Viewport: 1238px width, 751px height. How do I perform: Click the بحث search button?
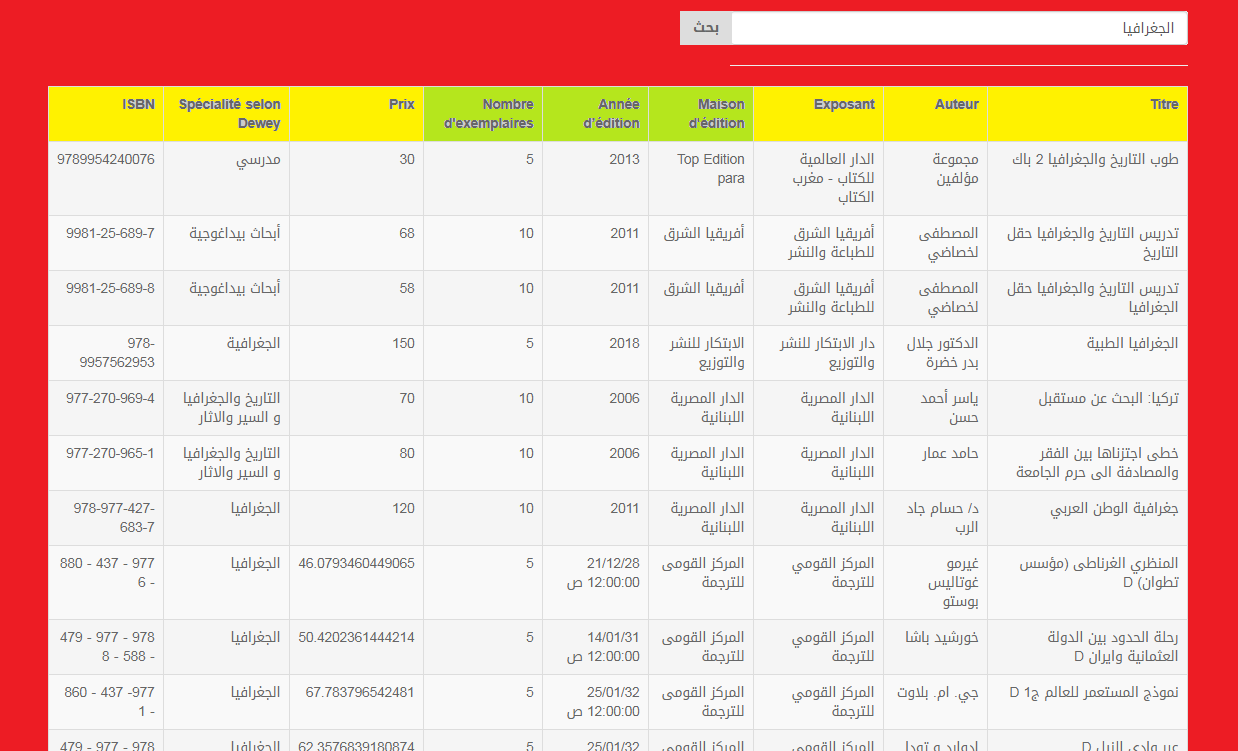[x=706, y=28]
